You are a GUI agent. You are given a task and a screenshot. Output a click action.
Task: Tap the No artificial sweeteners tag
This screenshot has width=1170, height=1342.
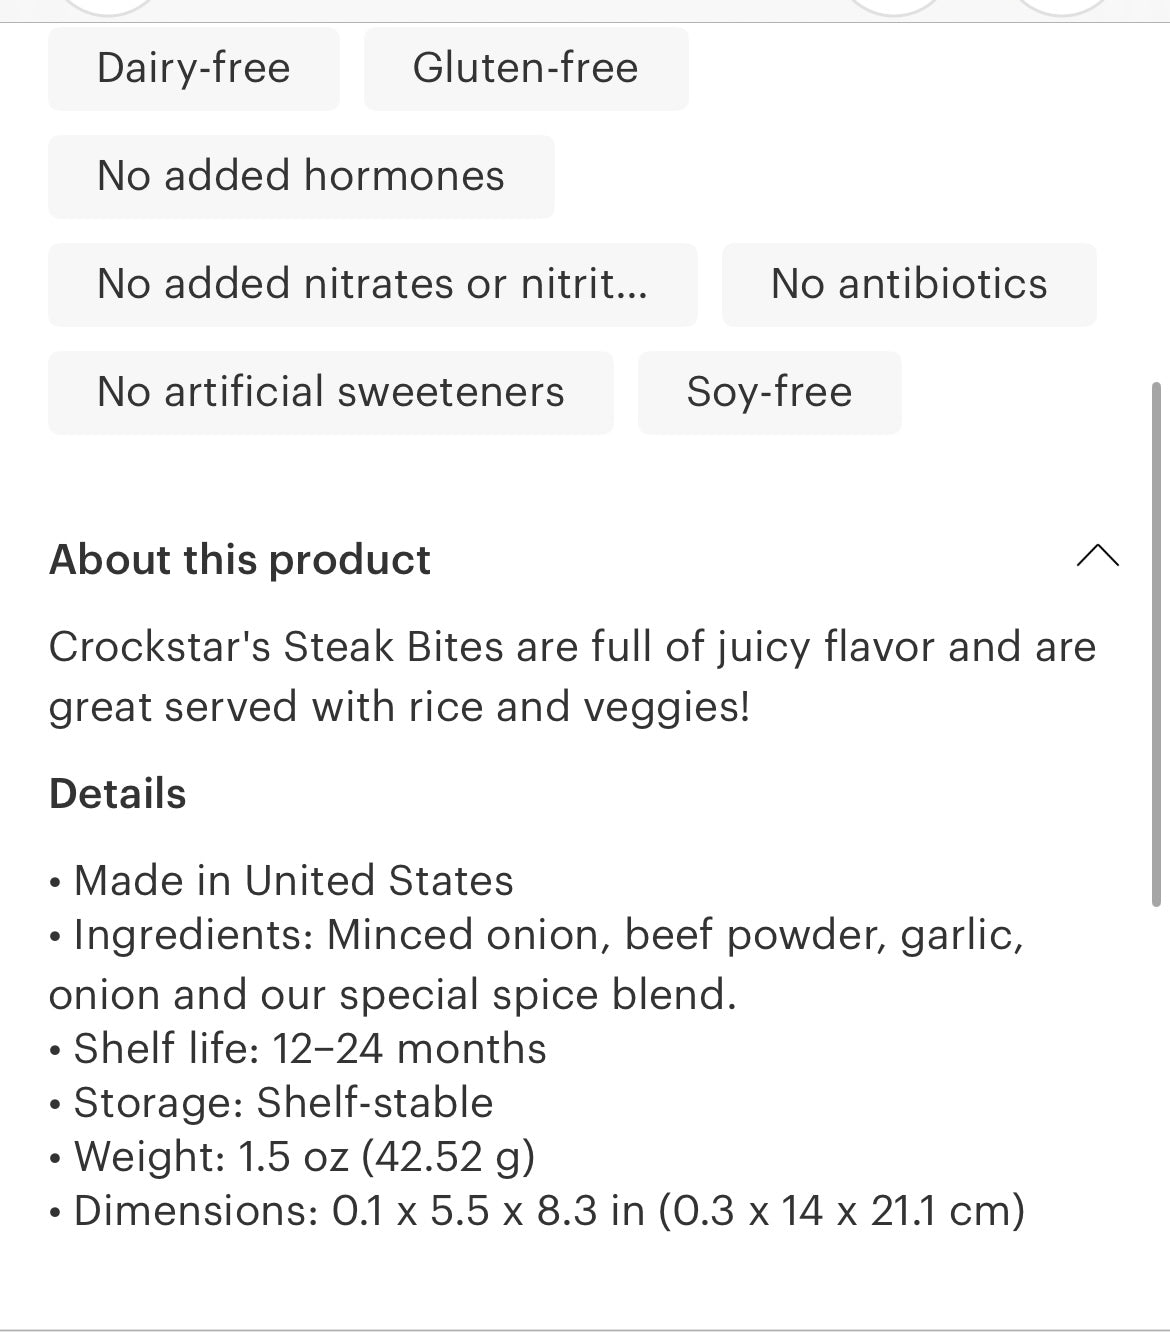(331, 393)
